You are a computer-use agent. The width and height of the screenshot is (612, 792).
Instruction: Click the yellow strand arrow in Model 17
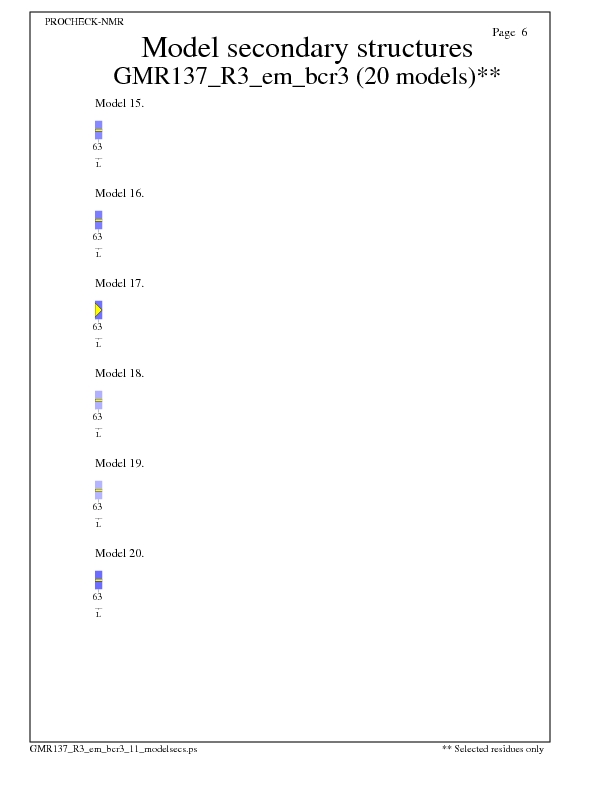(x=98, y=310)
